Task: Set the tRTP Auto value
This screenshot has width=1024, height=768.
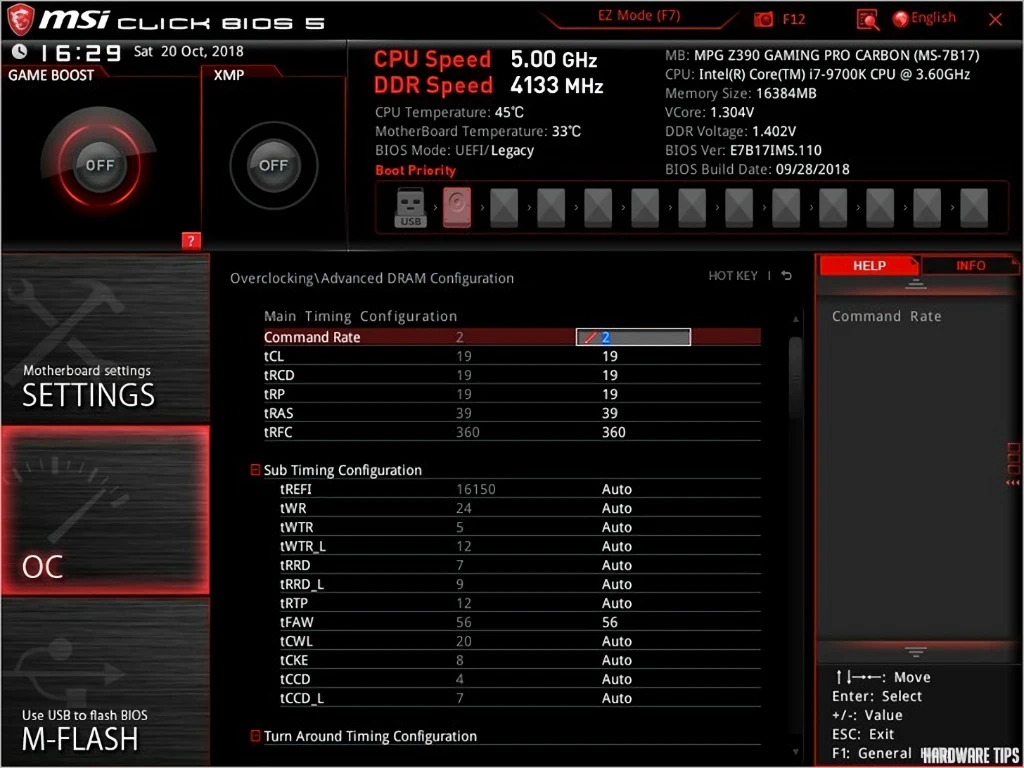Action: [x=616, y=603]
